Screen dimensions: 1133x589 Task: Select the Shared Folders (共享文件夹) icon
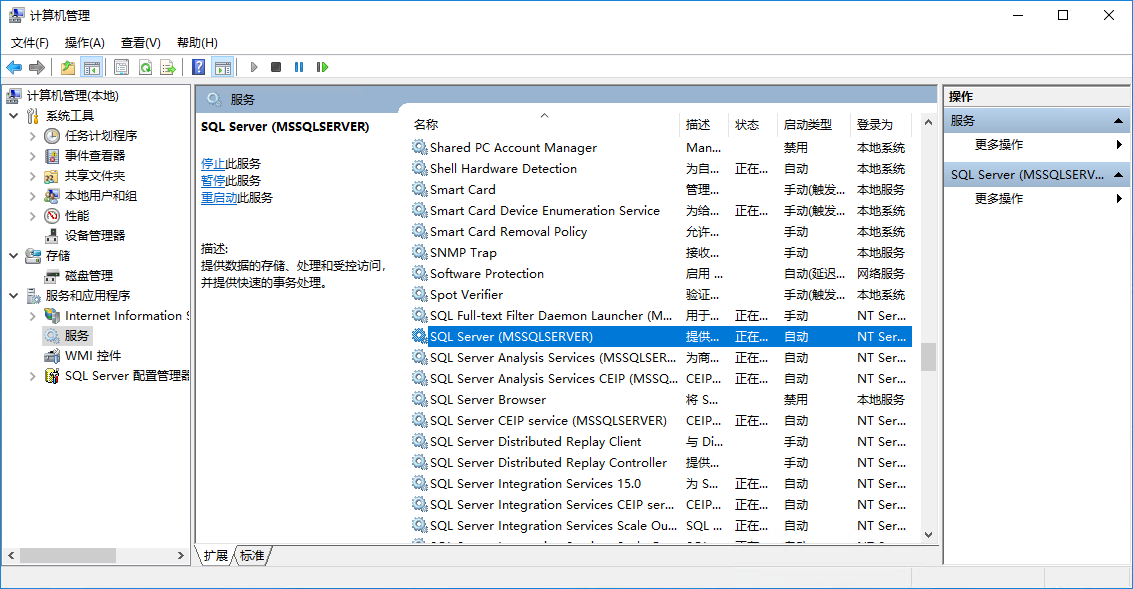52,176
